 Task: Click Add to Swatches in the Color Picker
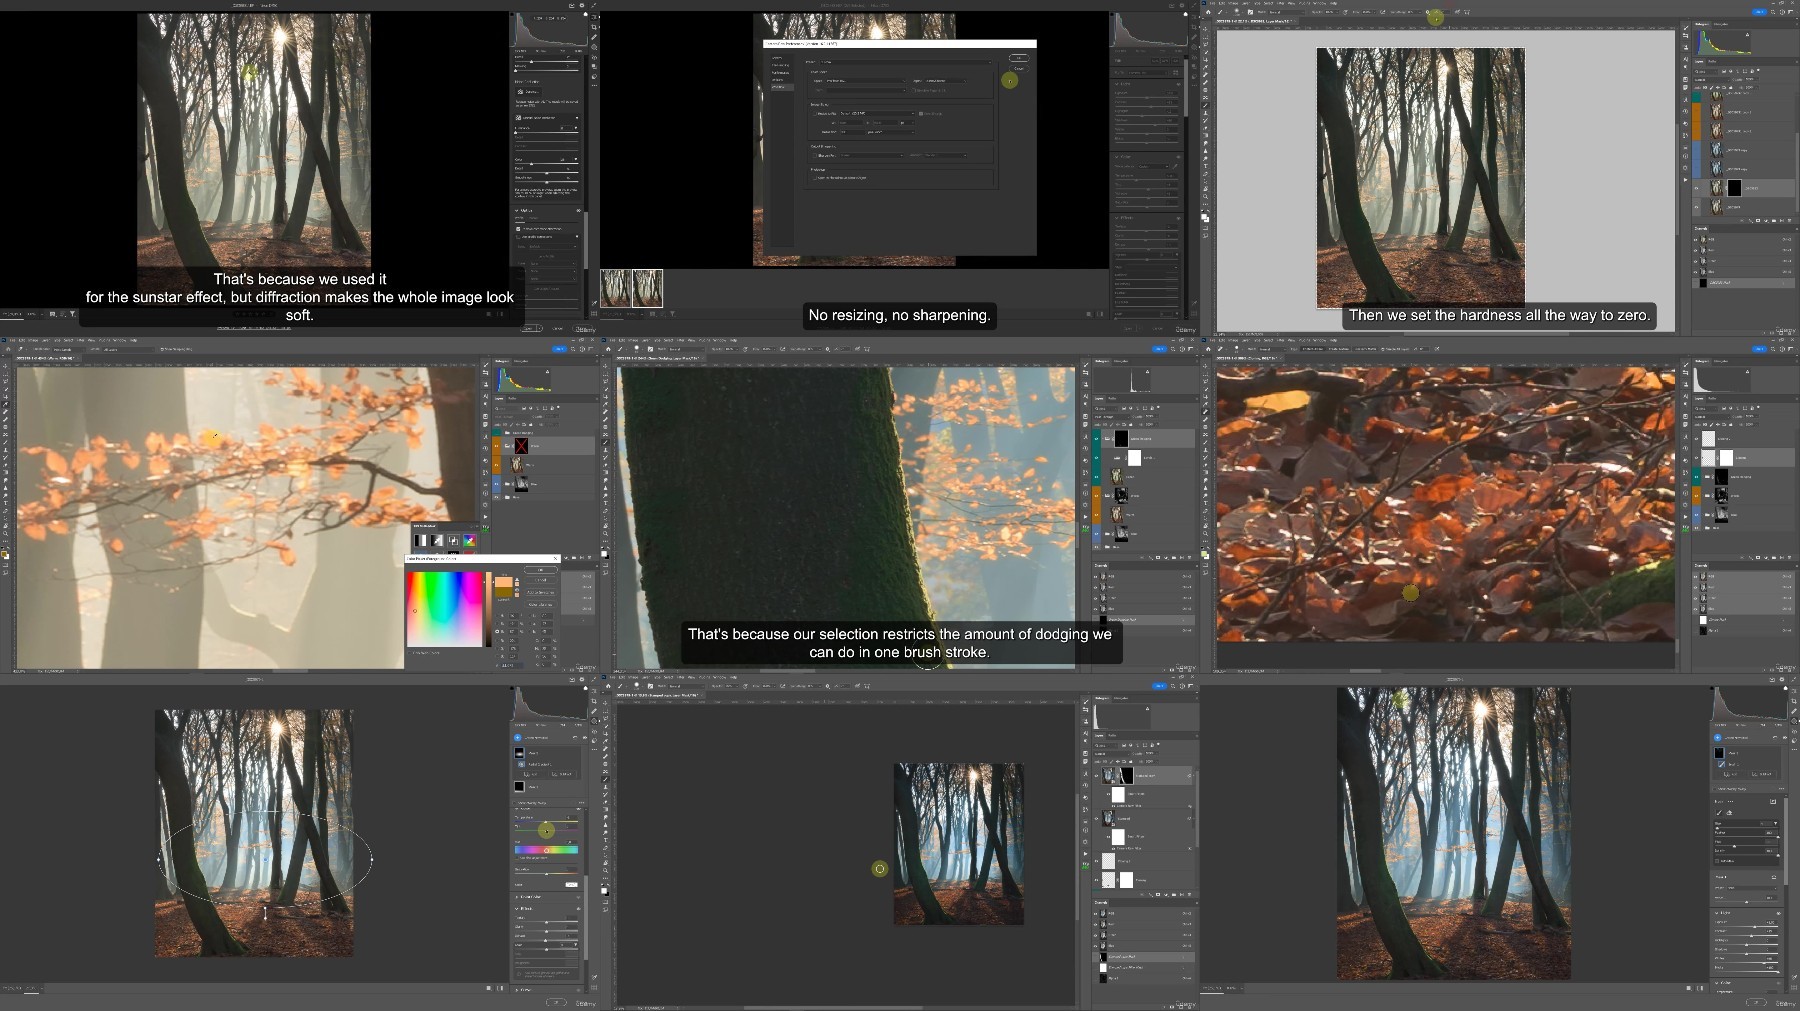coord(540,592)
